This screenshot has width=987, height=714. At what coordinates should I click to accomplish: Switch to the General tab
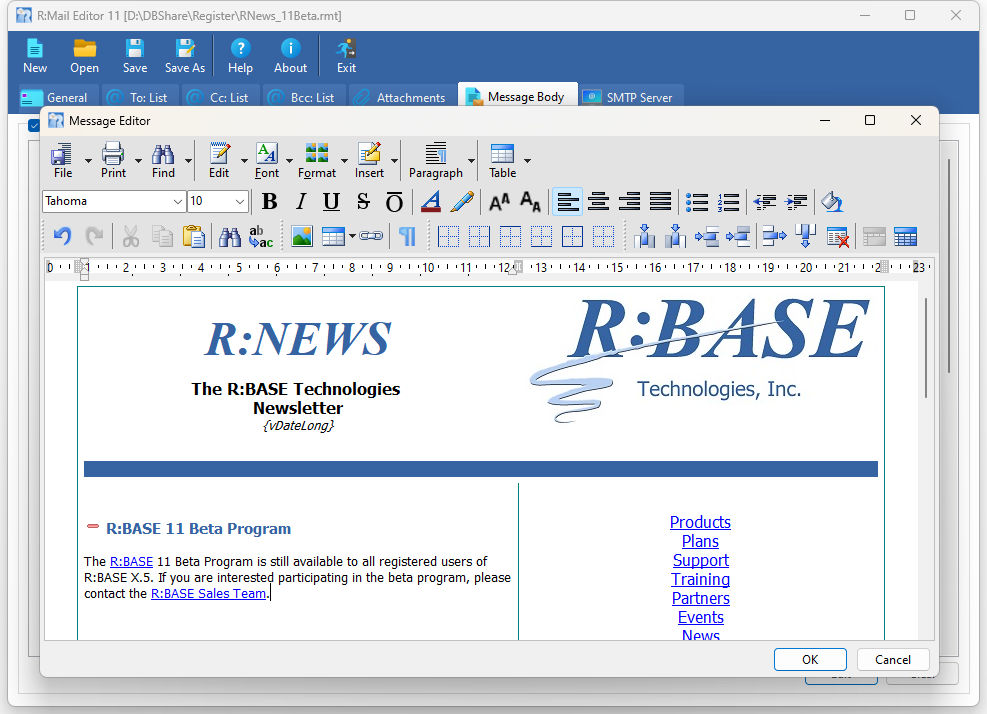coord(59,98)
